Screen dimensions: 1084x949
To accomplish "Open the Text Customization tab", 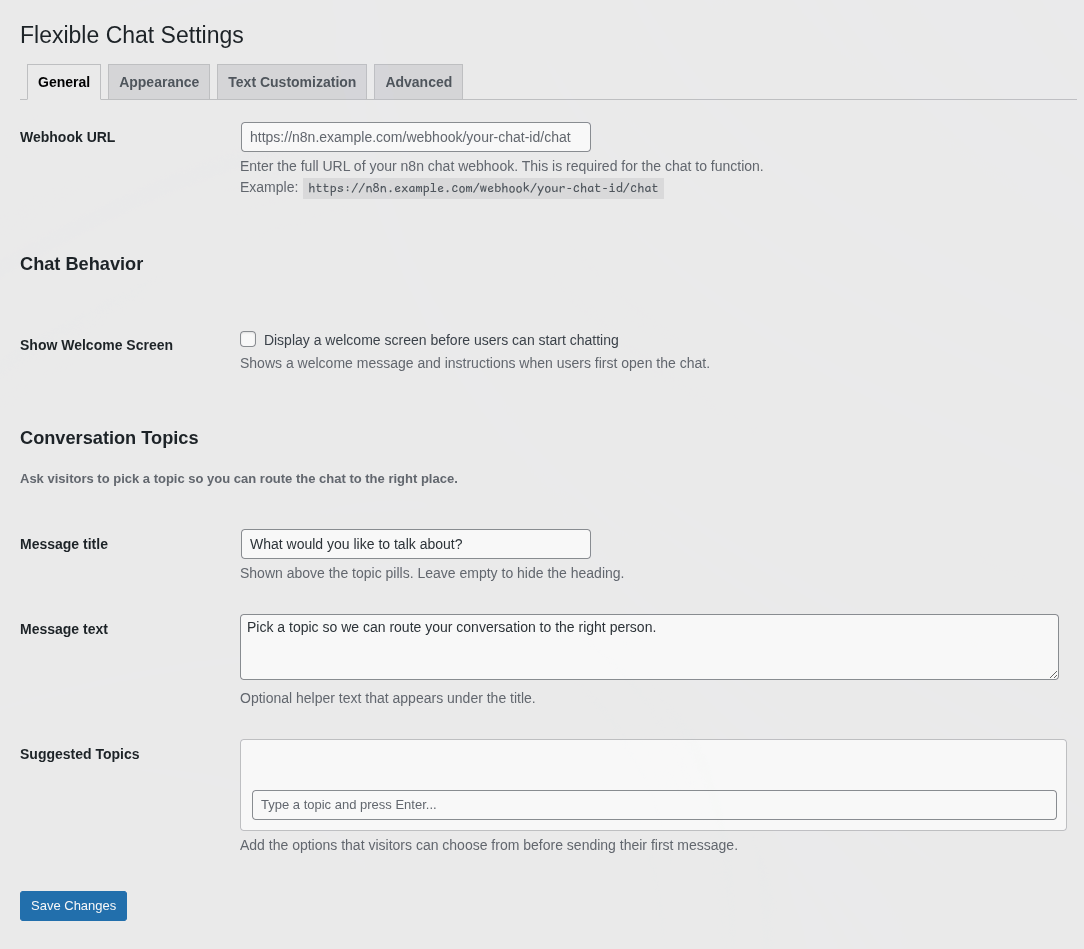I will click(291, 81).
